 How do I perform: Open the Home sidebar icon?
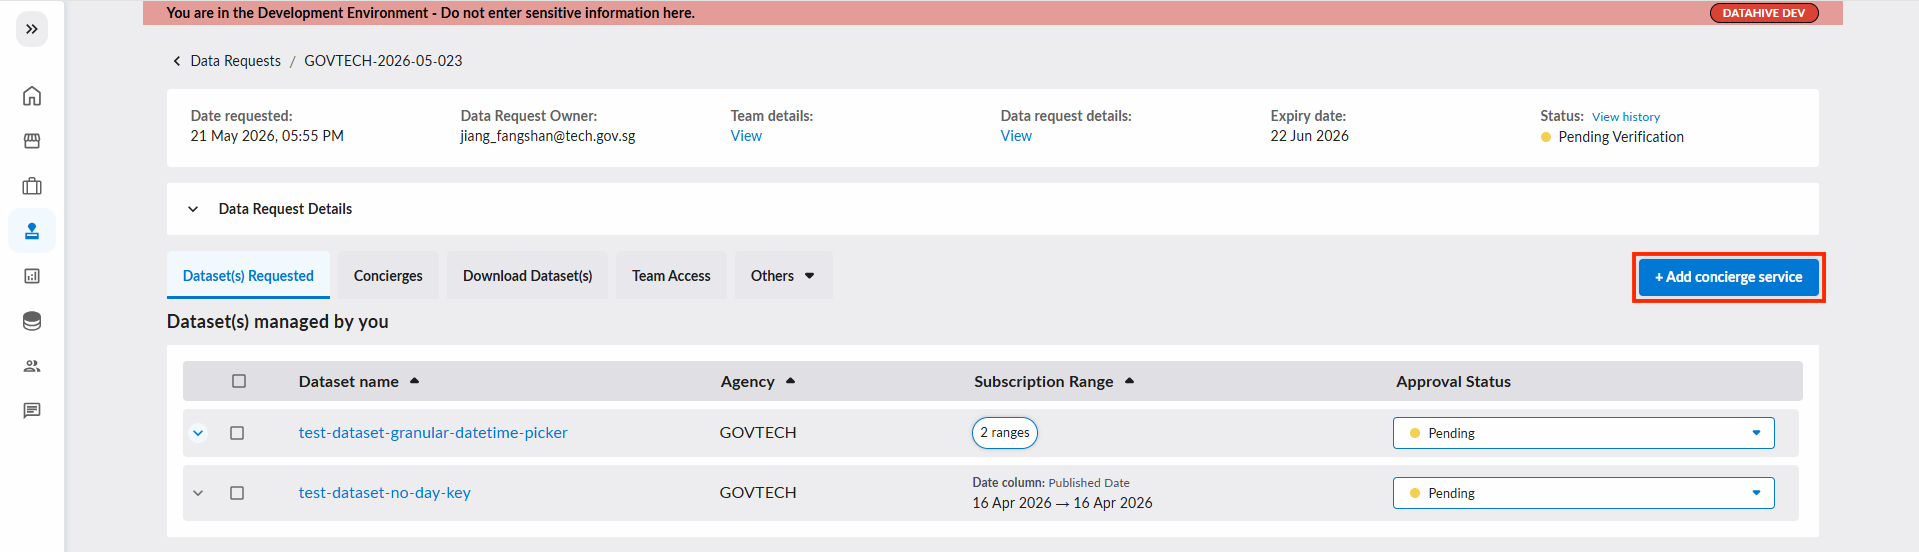(32, 96)
